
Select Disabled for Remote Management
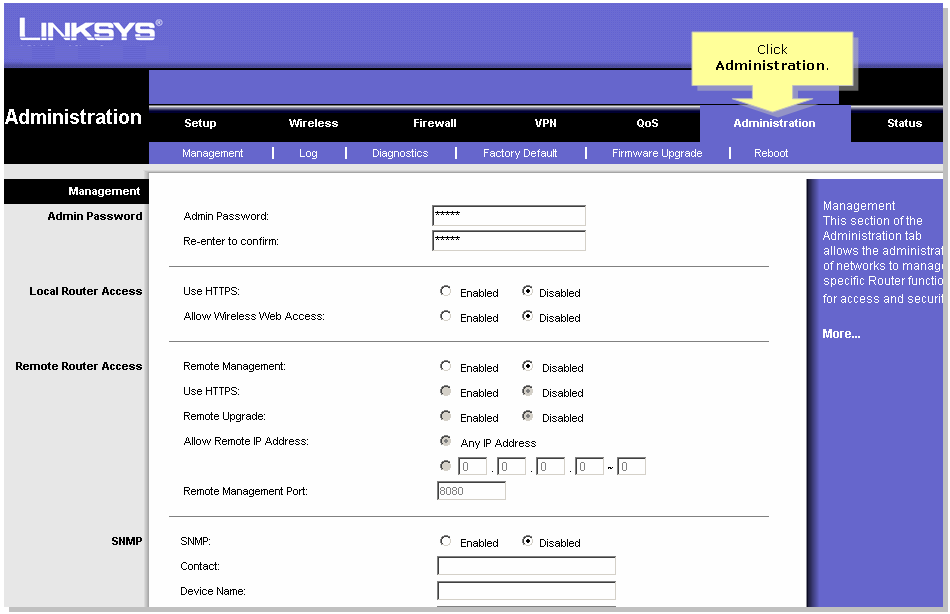coord(527,366)
